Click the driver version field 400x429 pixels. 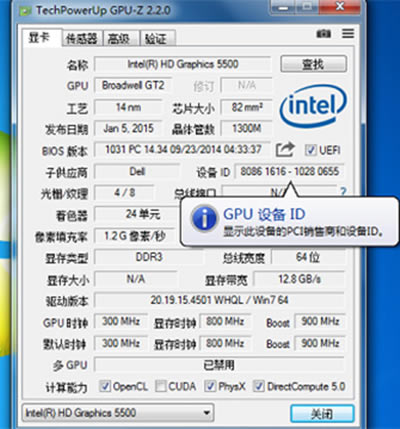(x=219, y=300)
